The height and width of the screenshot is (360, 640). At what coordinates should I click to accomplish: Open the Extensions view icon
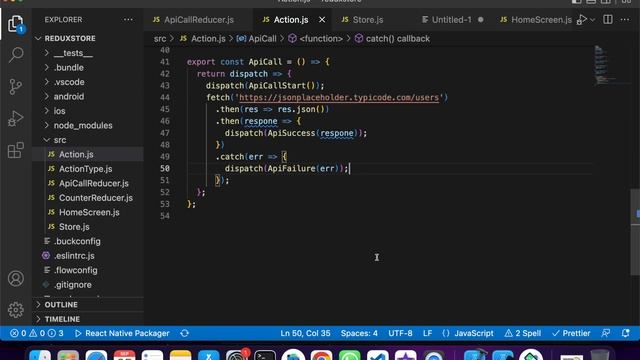click(16, 150)
